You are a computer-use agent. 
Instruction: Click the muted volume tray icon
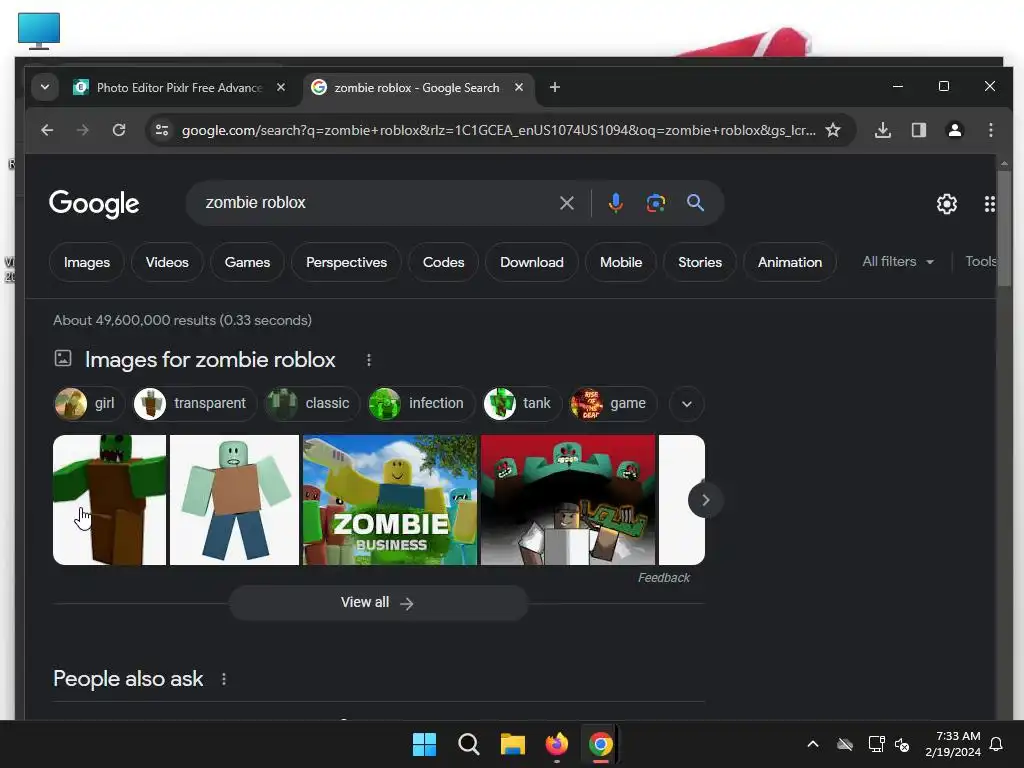click(903, 744)
